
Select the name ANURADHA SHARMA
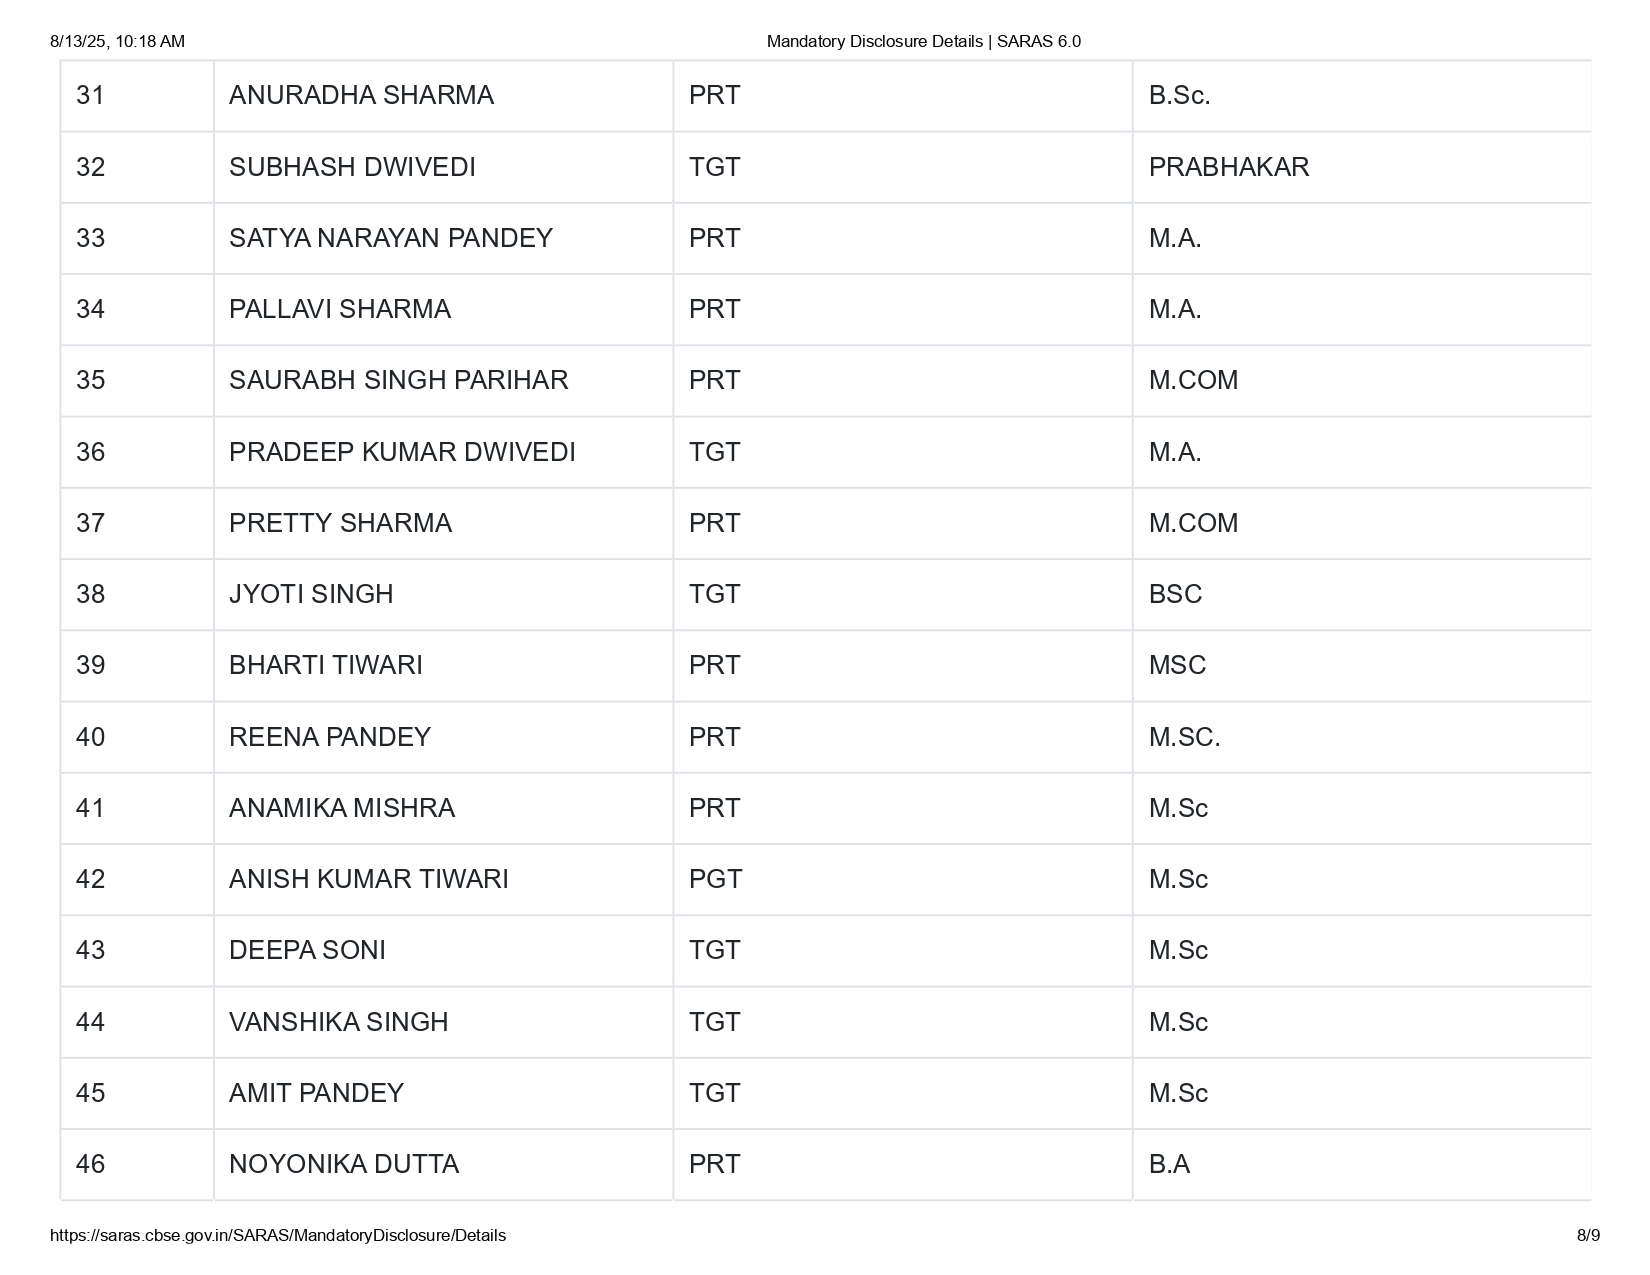[x=361, y=95]
